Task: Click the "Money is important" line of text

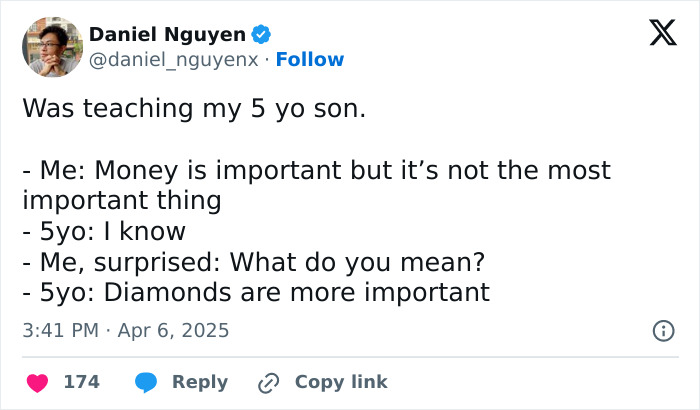Action: click(x=316, y=170)
